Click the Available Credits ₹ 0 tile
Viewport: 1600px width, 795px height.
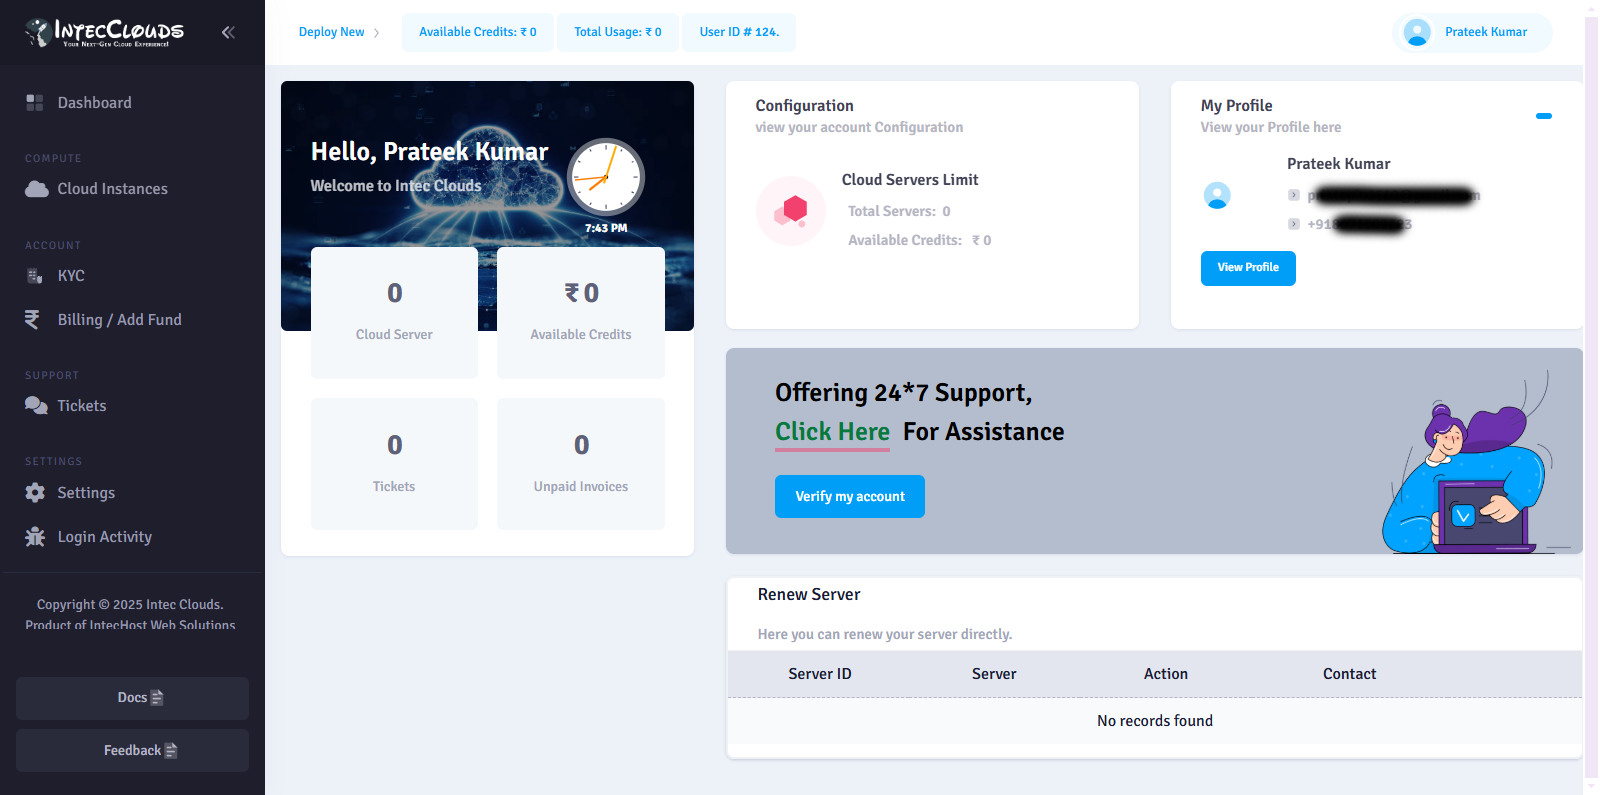coord(581,313)
